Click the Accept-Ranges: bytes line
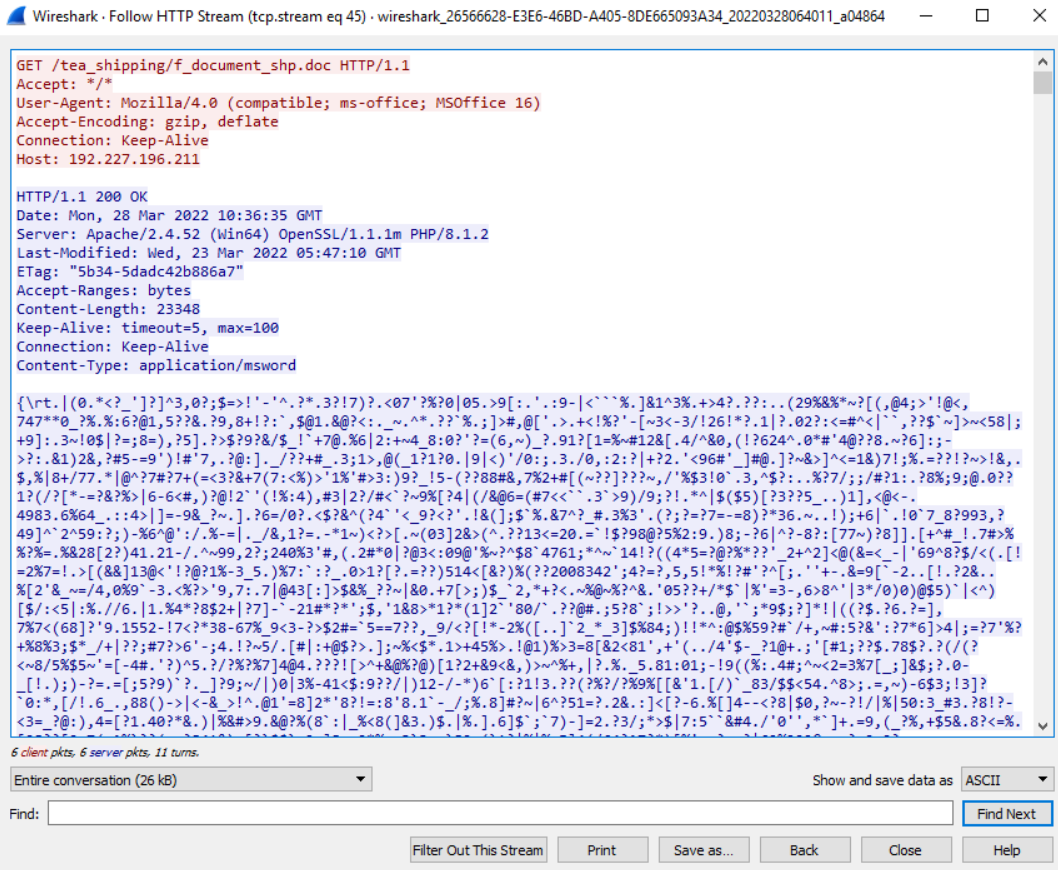This screenshot has height=870, width=1058. coord(103,290)
